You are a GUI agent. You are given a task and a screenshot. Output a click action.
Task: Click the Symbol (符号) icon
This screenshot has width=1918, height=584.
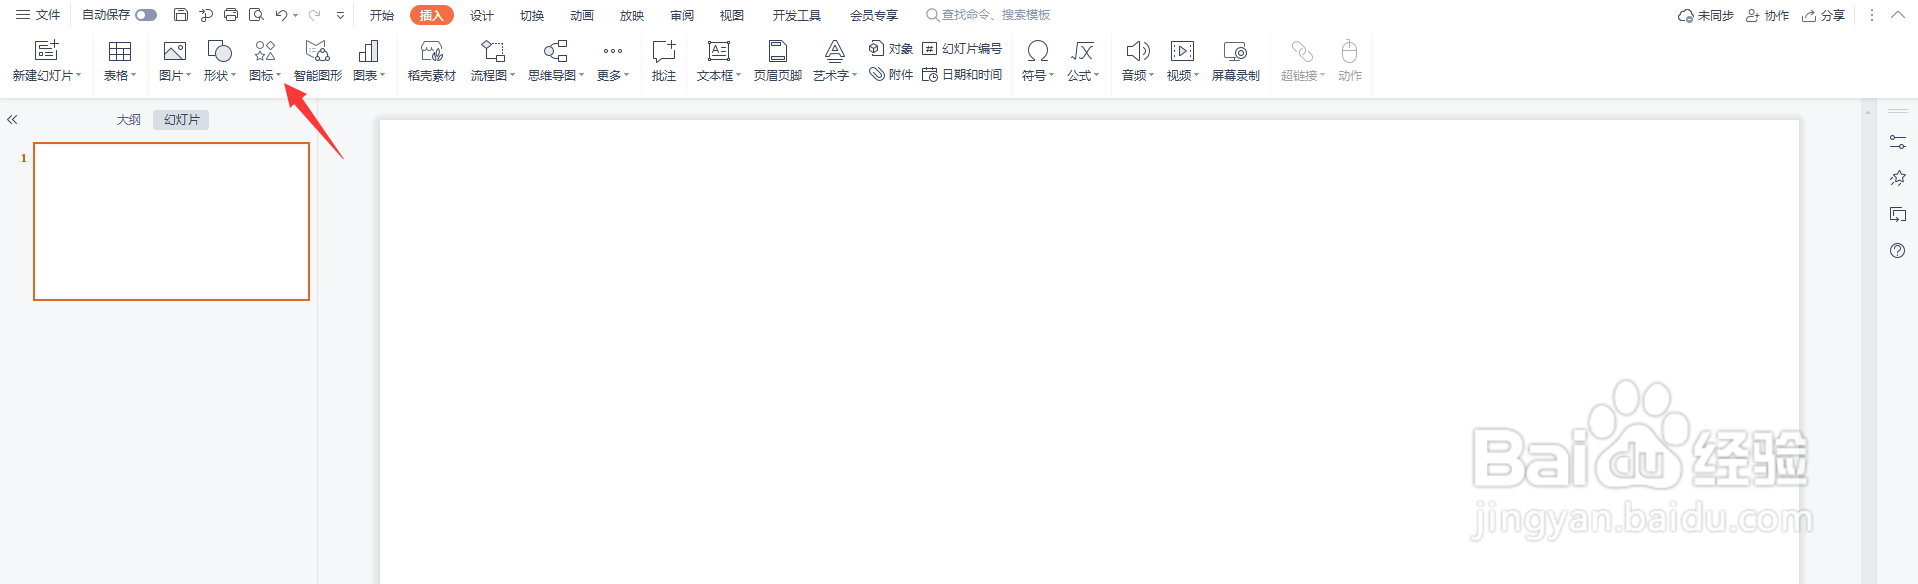[x=1038, y=51]
